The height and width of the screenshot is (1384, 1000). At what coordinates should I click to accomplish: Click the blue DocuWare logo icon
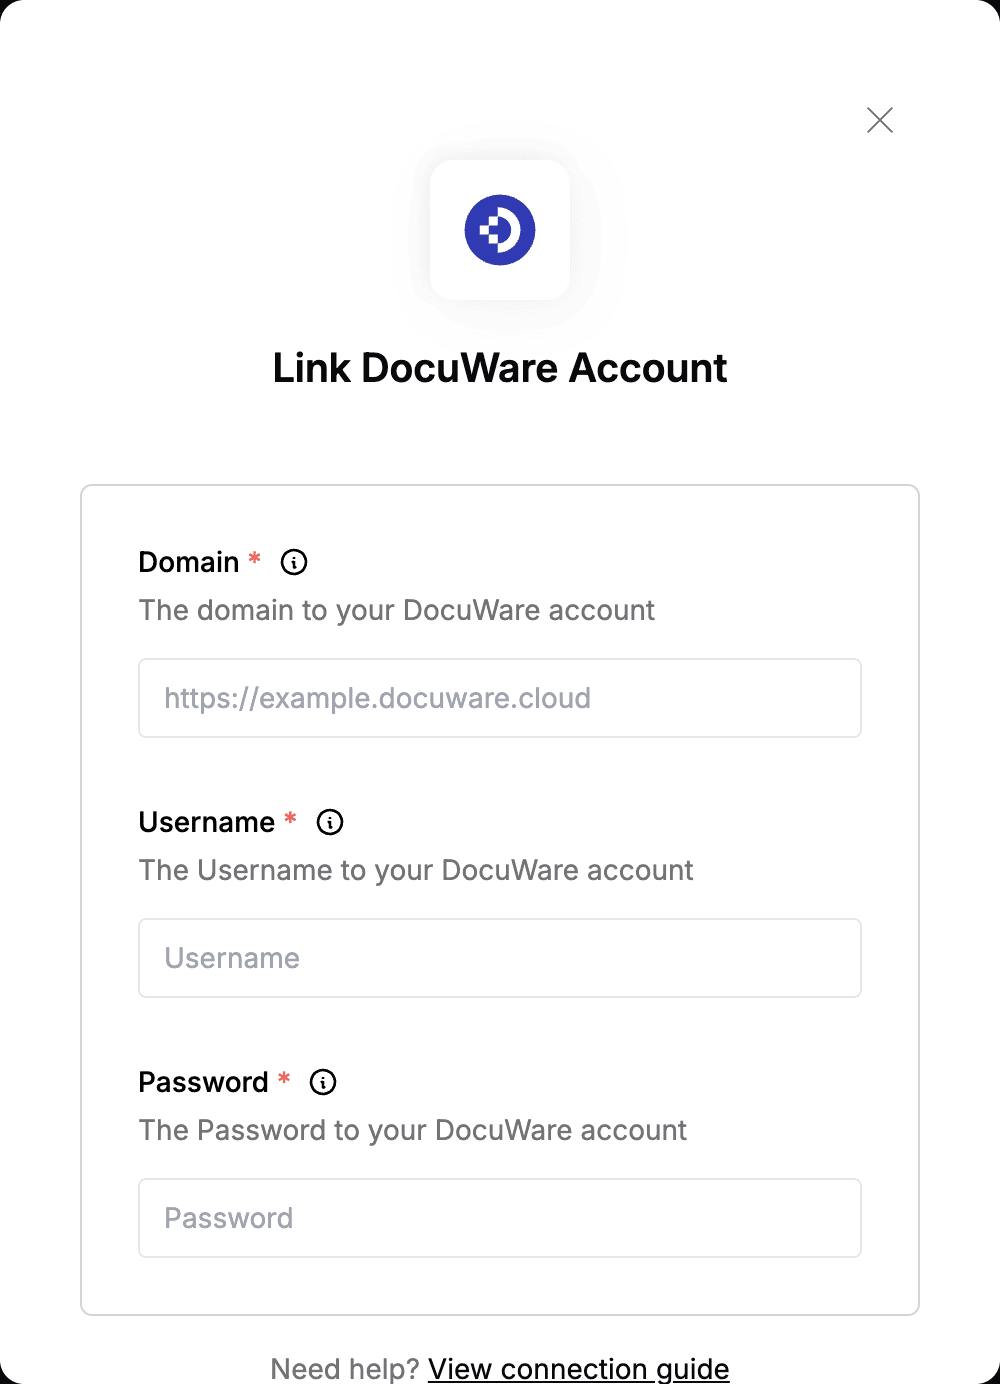(x=500, y=230)
